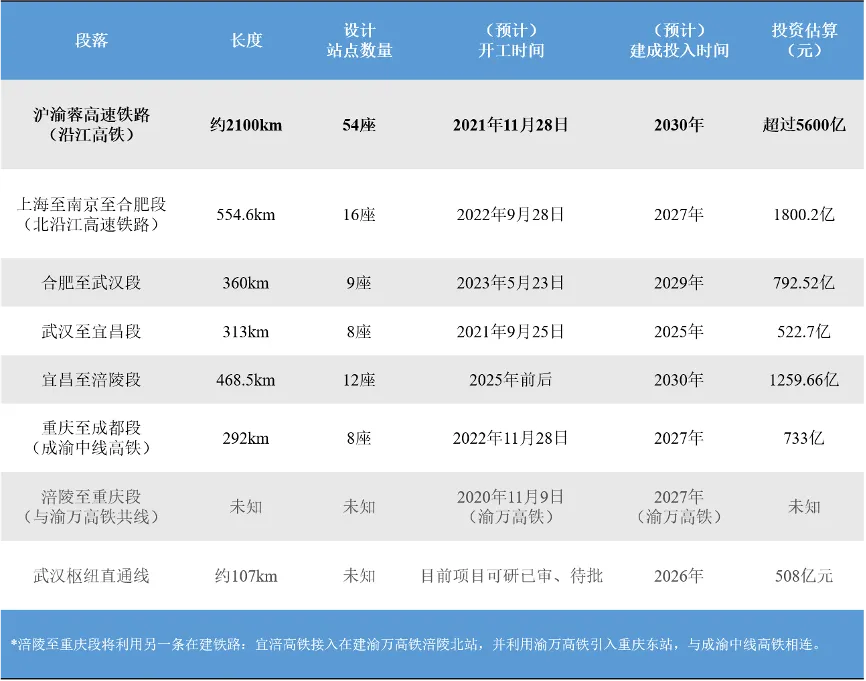Click the 长度 column header
Image resolution: width=866 pixels, height=681 pixels.
tap(246, 40)
